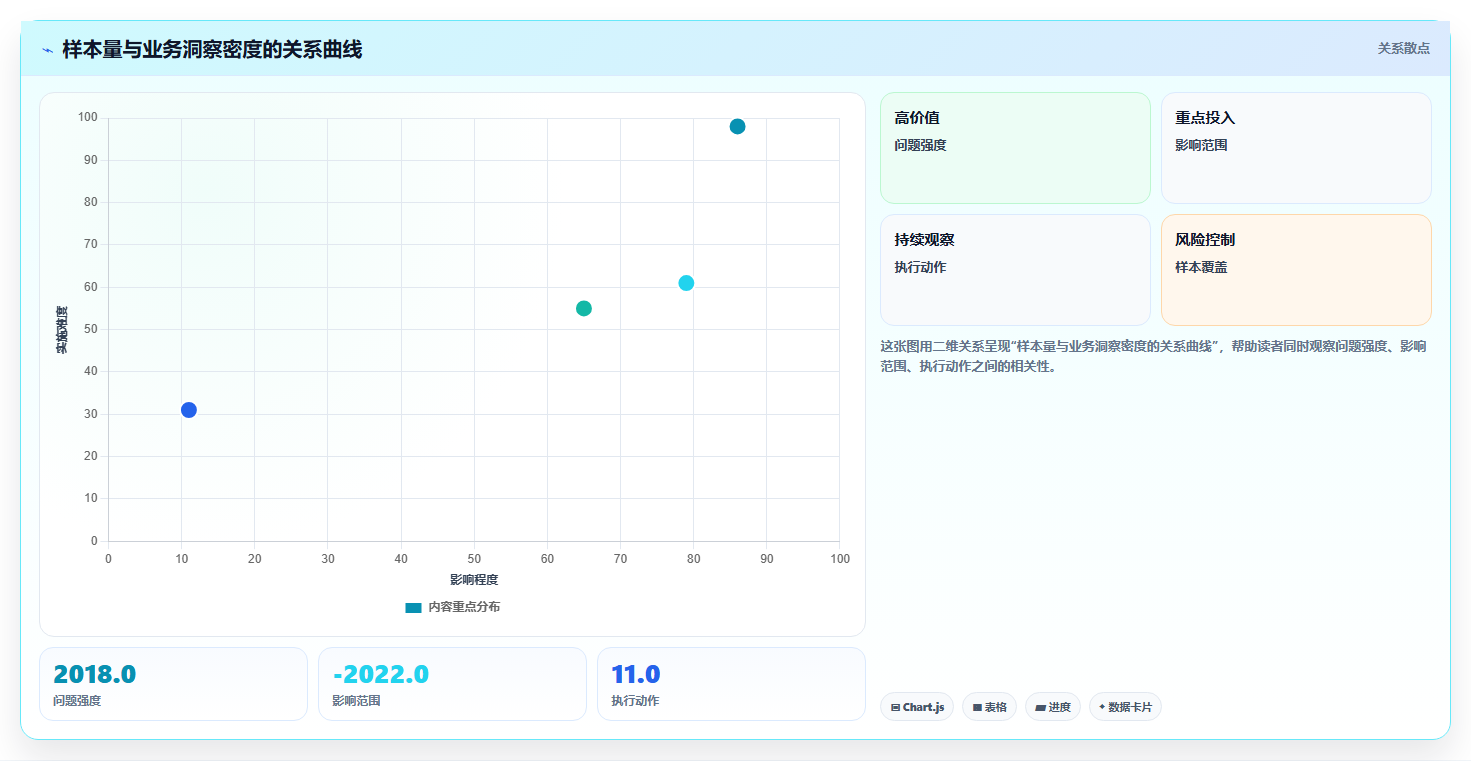This screenshot has width=1471, height=761.
Task: Click 样本覆盖 text in 风险控制 card
Action: (x=1201, y=267)
